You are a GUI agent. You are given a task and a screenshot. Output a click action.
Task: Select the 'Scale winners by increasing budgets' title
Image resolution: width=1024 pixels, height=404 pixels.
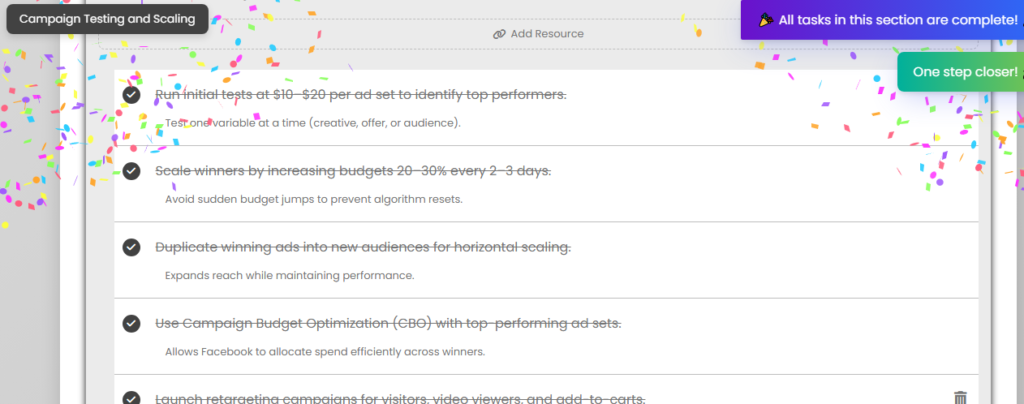tap(353, 171)
